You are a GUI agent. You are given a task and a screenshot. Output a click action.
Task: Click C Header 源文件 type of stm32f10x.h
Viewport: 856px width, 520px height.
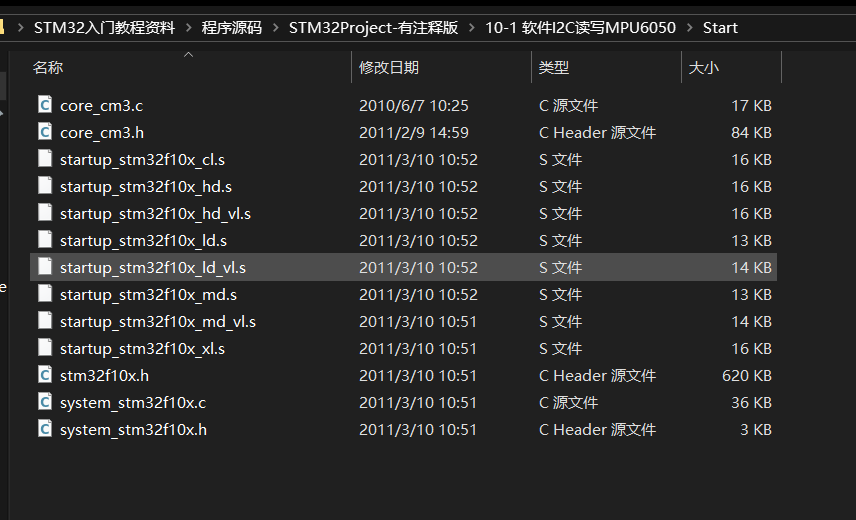[597, 375]
